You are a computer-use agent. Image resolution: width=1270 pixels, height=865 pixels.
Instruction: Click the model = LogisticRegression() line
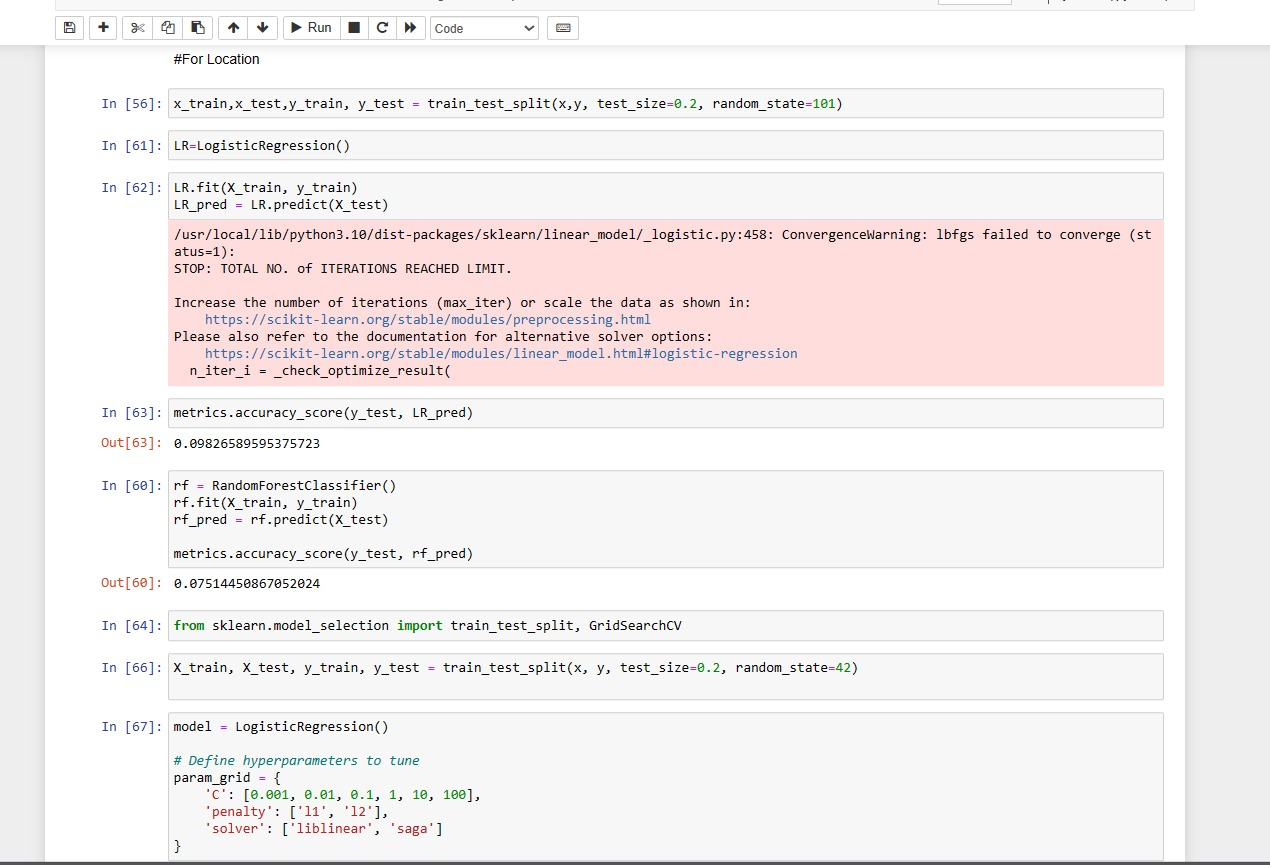pyautogui.click(x=281, y=727)
